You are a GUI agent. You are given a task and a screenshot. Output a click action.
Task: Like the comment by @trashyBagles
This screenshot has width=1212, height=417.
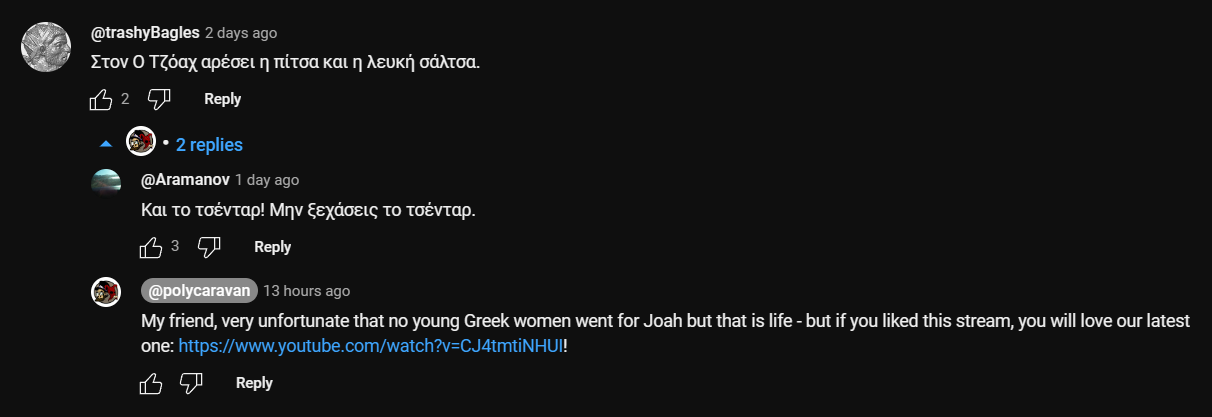(x=101, y=99)
